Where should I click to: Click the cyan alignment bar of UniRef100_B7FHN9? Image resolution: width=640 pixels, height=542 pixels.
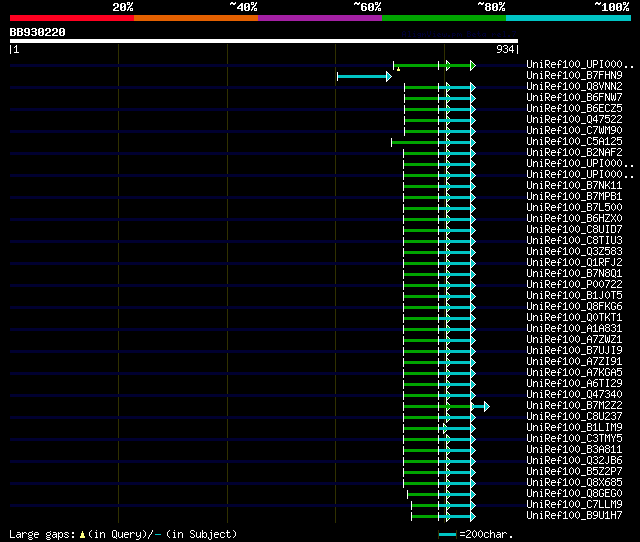coord(364,76)
